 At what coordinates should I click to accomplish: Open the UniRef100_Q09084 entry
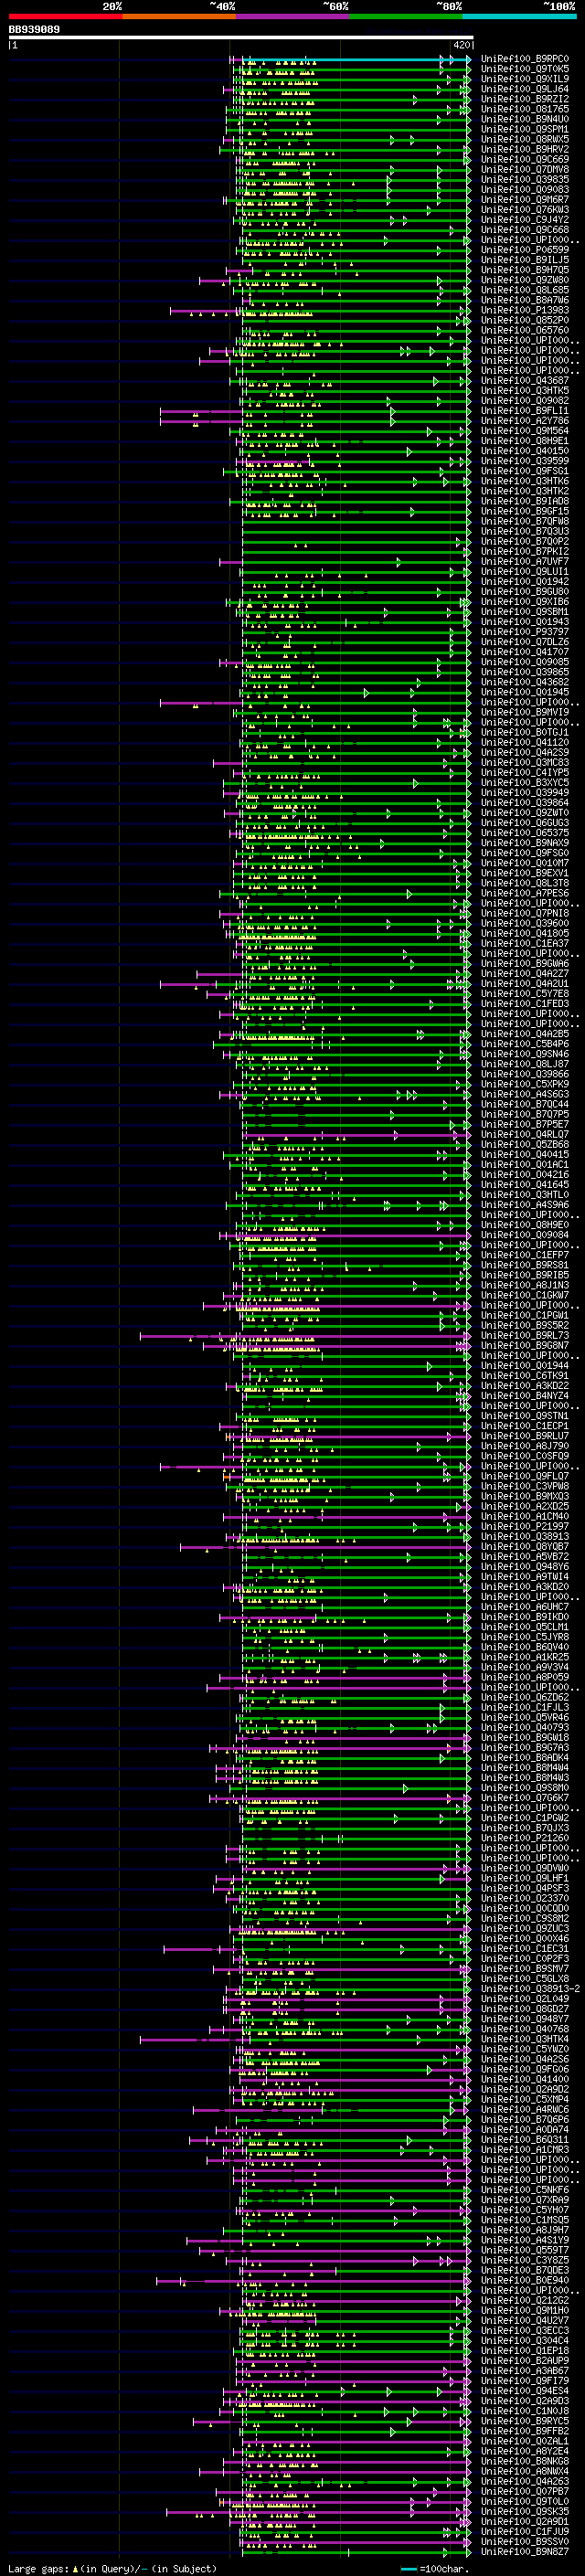[x=525, y=1235]
